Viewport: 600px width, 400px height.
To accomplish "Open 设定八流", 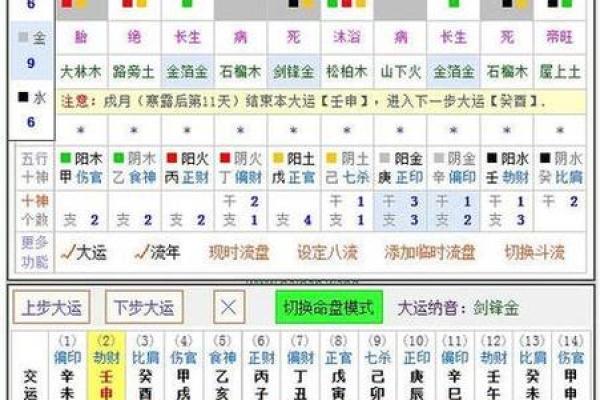I will coord(328,253).
